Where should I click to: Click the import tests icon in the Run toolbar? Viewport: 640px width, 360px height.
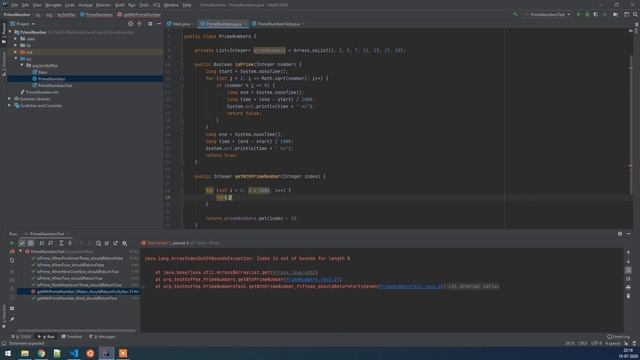click(x=107, y=243)
